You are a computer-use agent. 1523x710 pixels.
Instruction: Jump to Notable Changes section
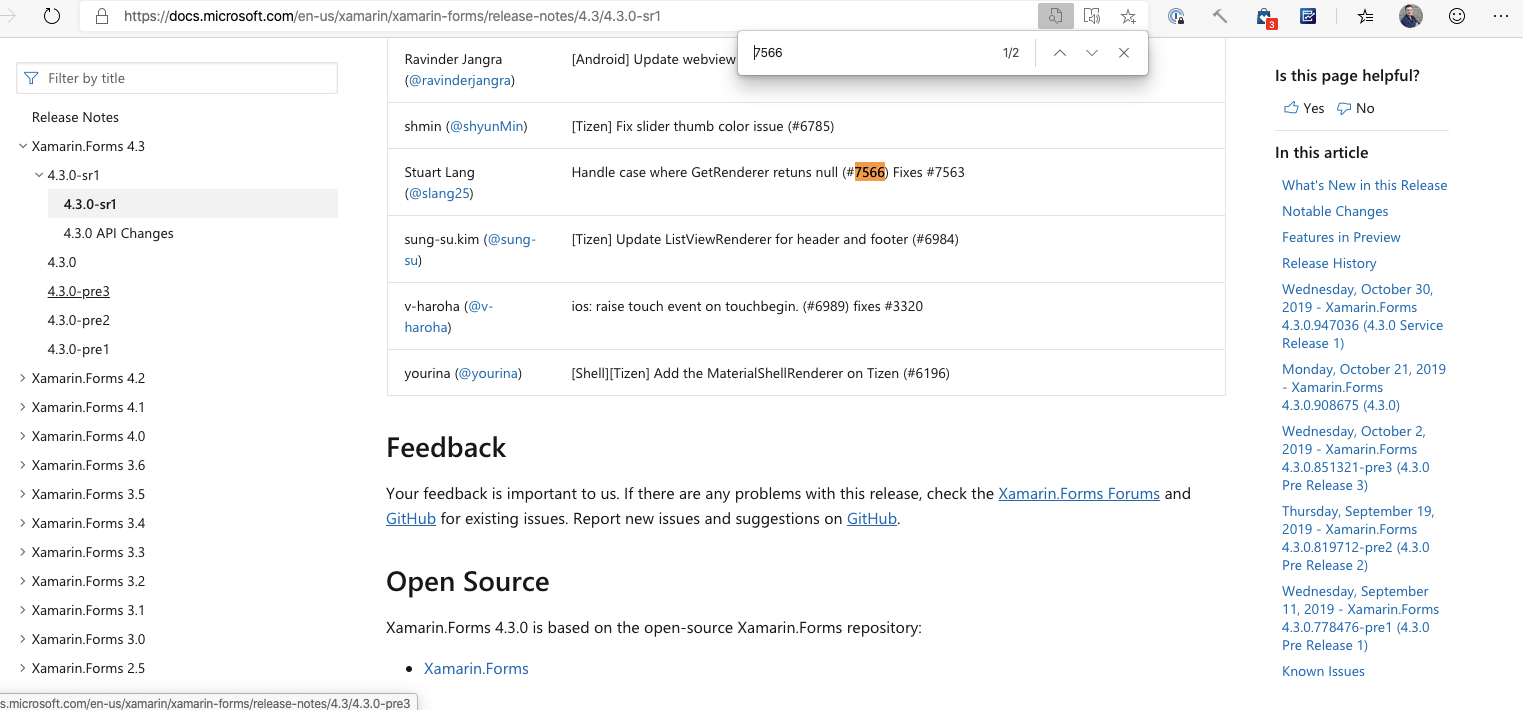[x=1335, y=211]
